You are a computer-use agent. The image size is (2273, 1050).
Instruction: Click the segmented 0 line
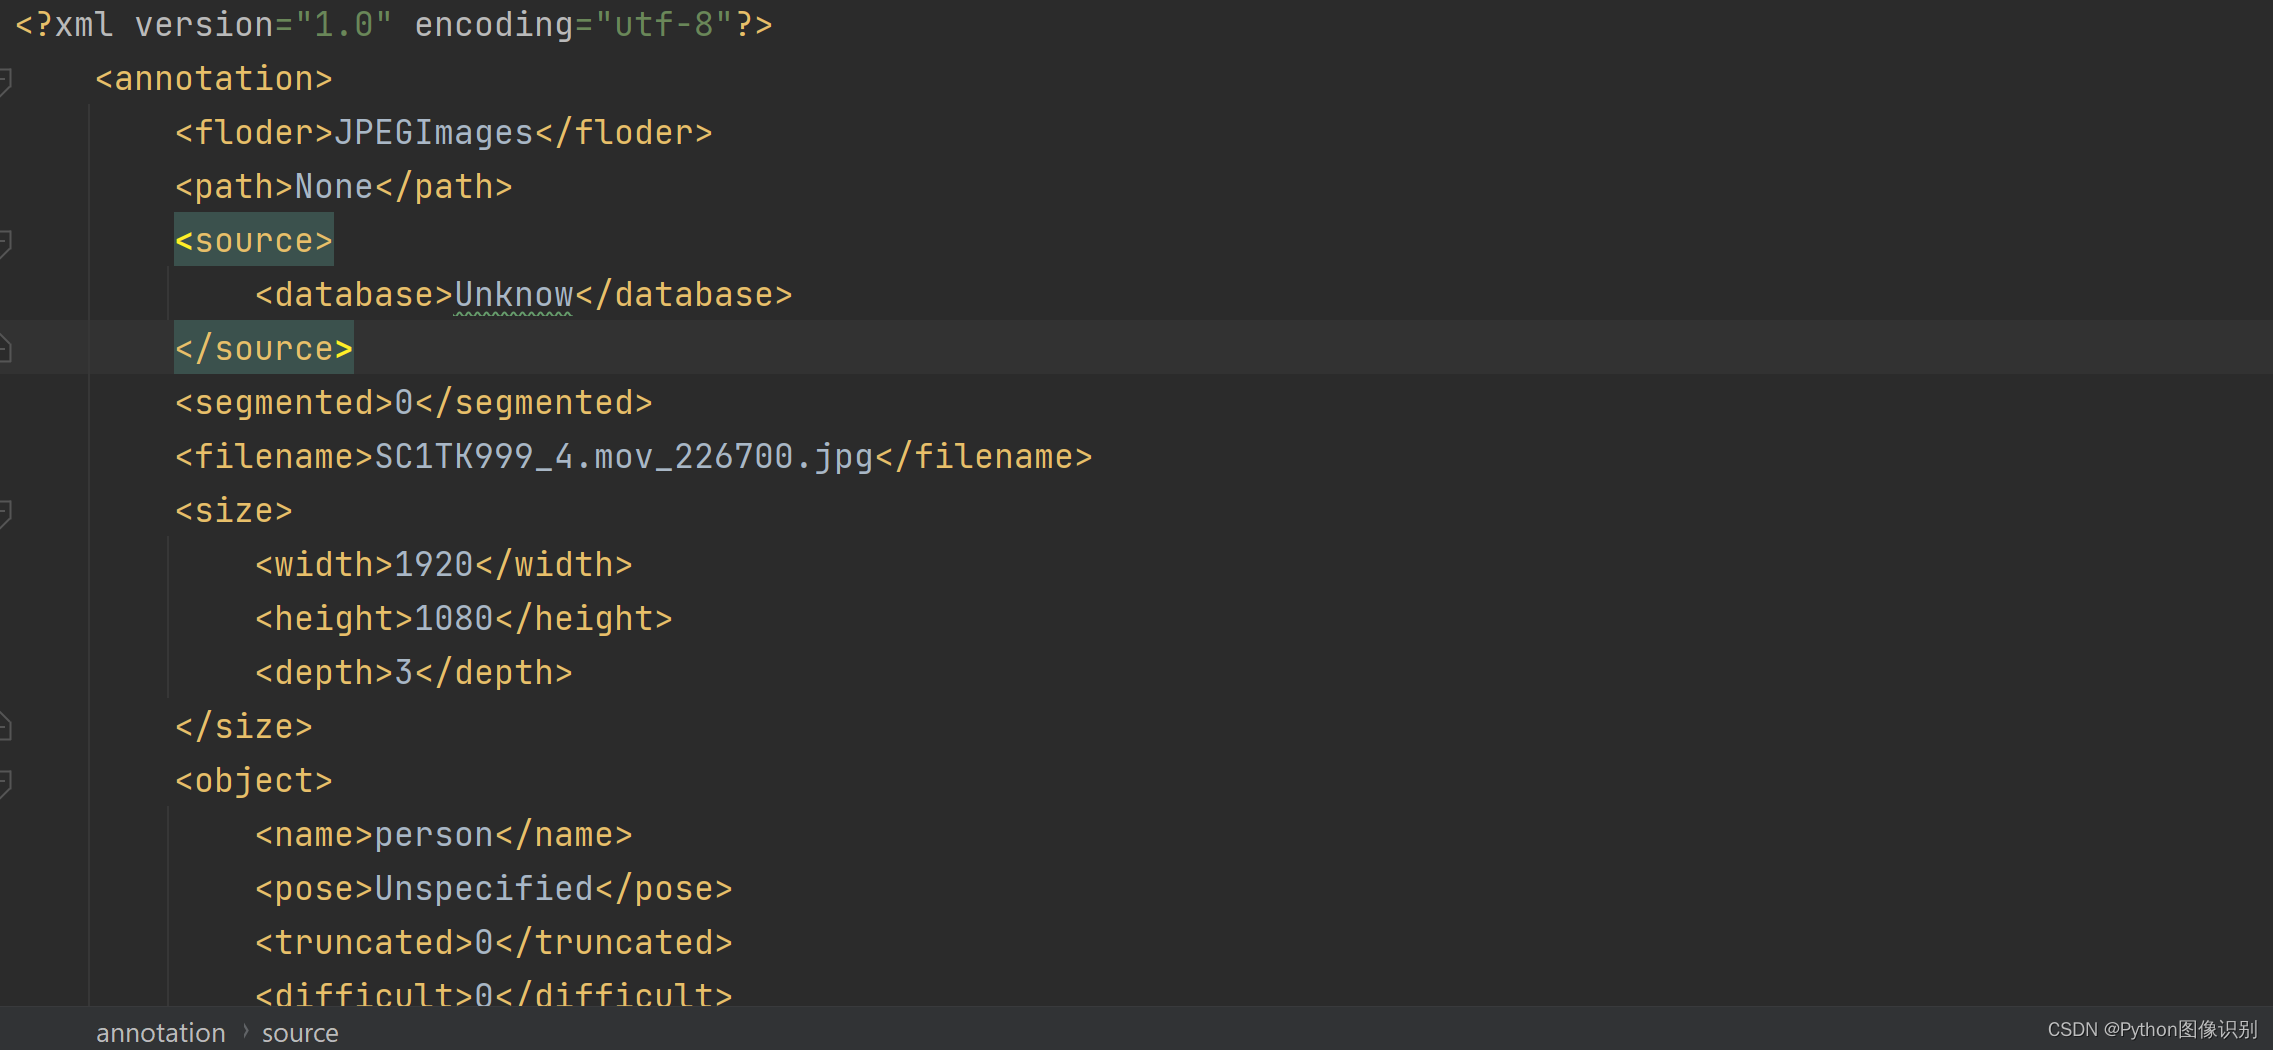click(x=414, y=403)
